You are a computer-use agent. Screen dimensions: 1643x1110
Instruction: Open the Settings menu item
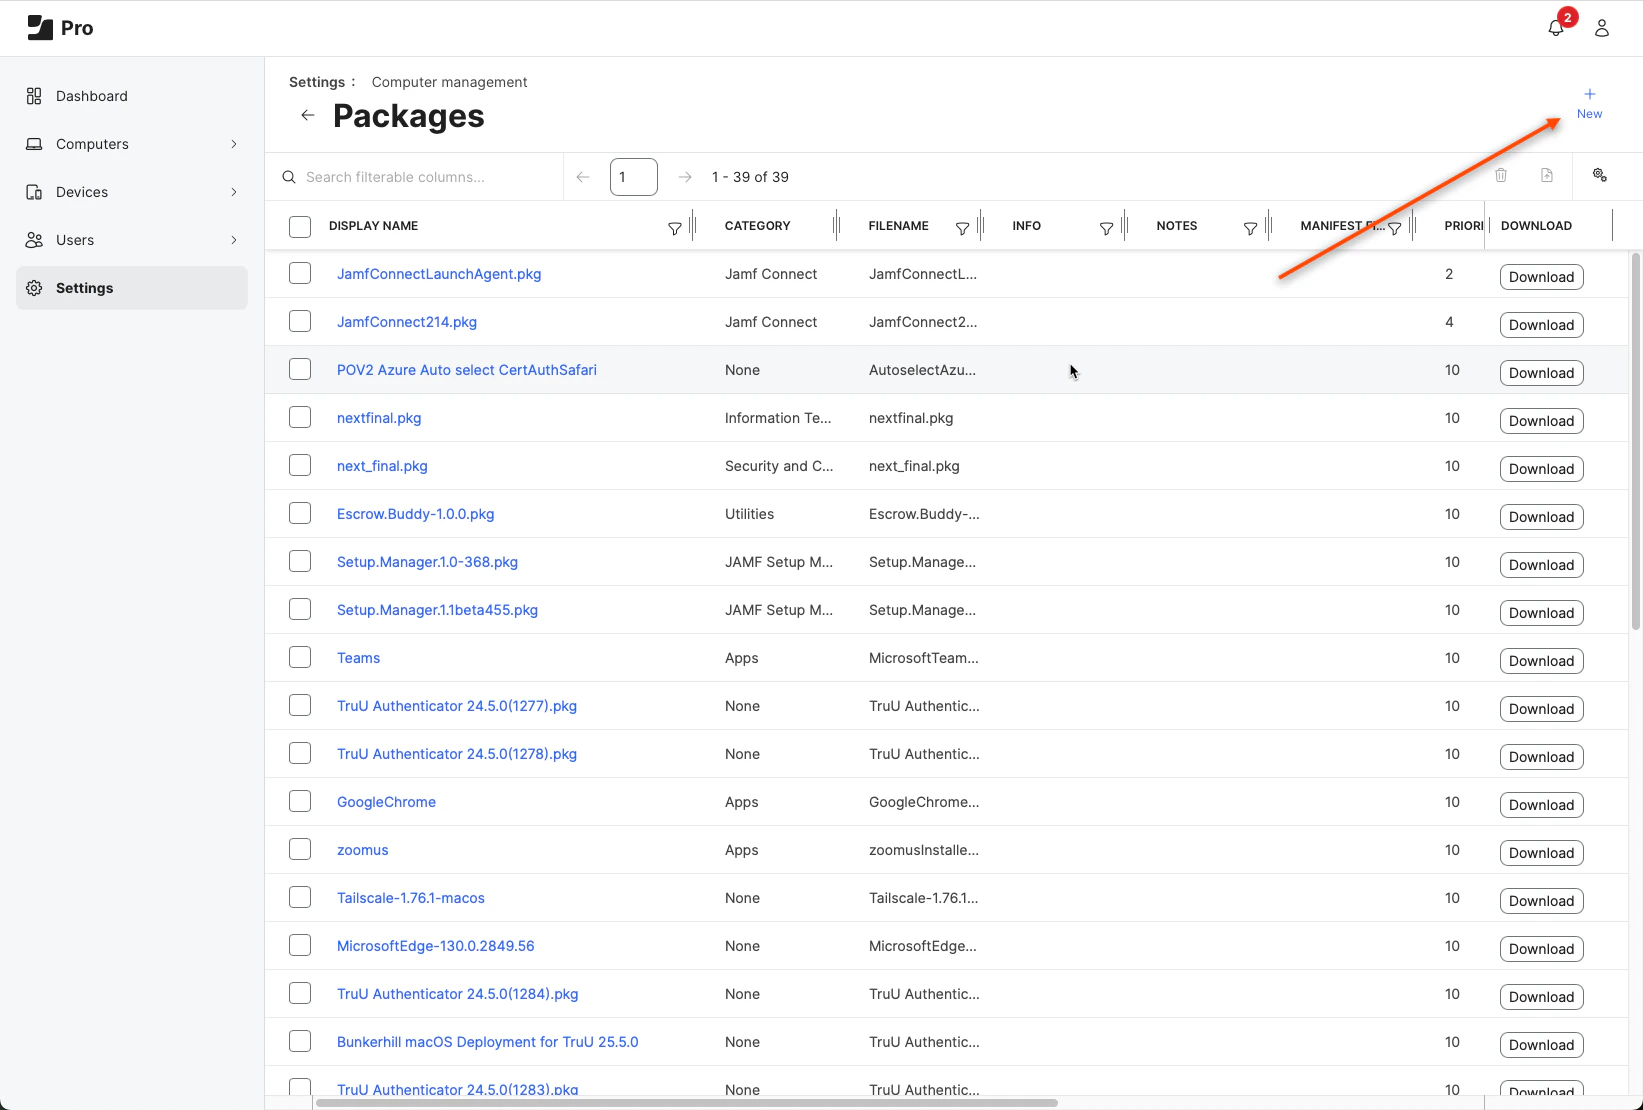click(132, 288)
